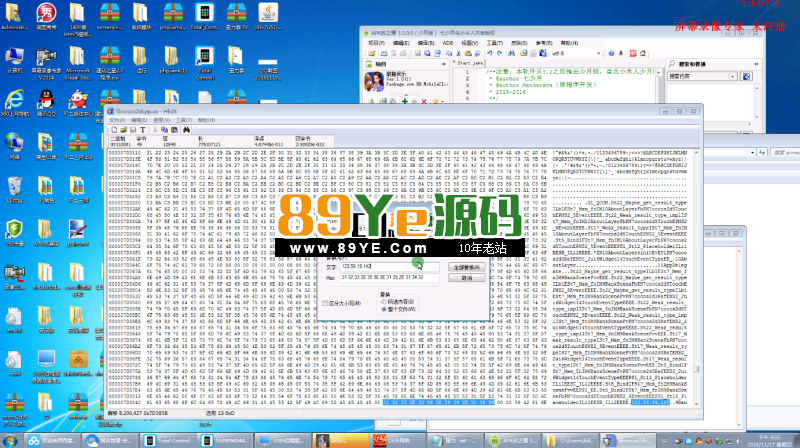The height and width of the screenshot is (448, 800).
Task: Click the red icon in APK改之理 toolbar
Action: coord(633,54)
